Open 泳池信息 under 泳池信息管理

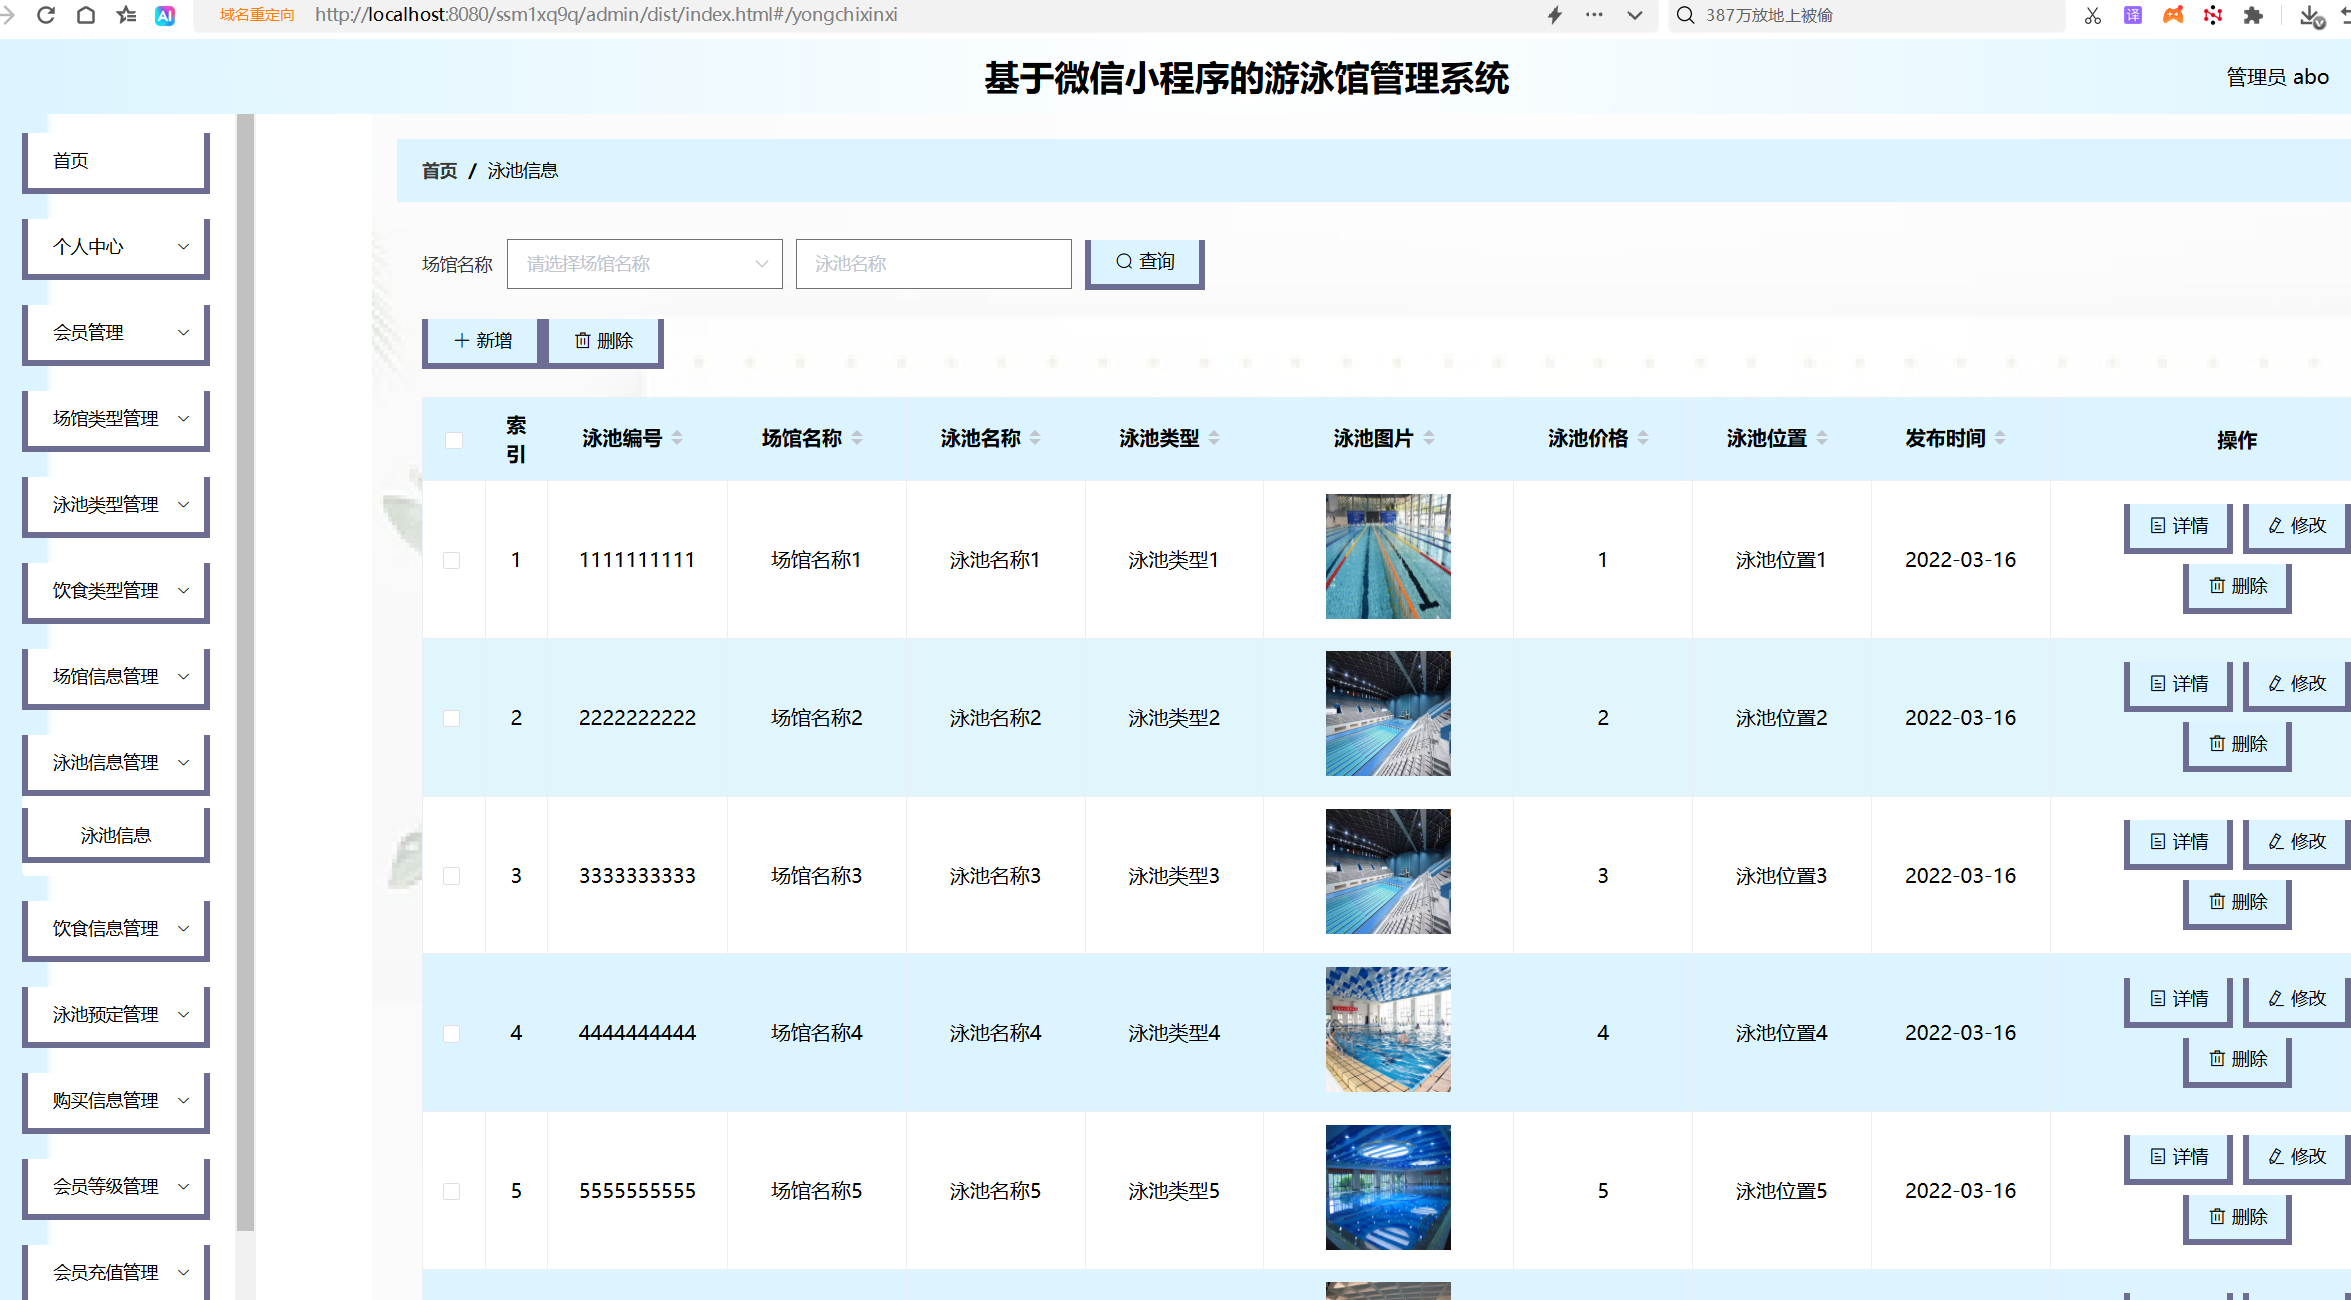coord(115,834)
